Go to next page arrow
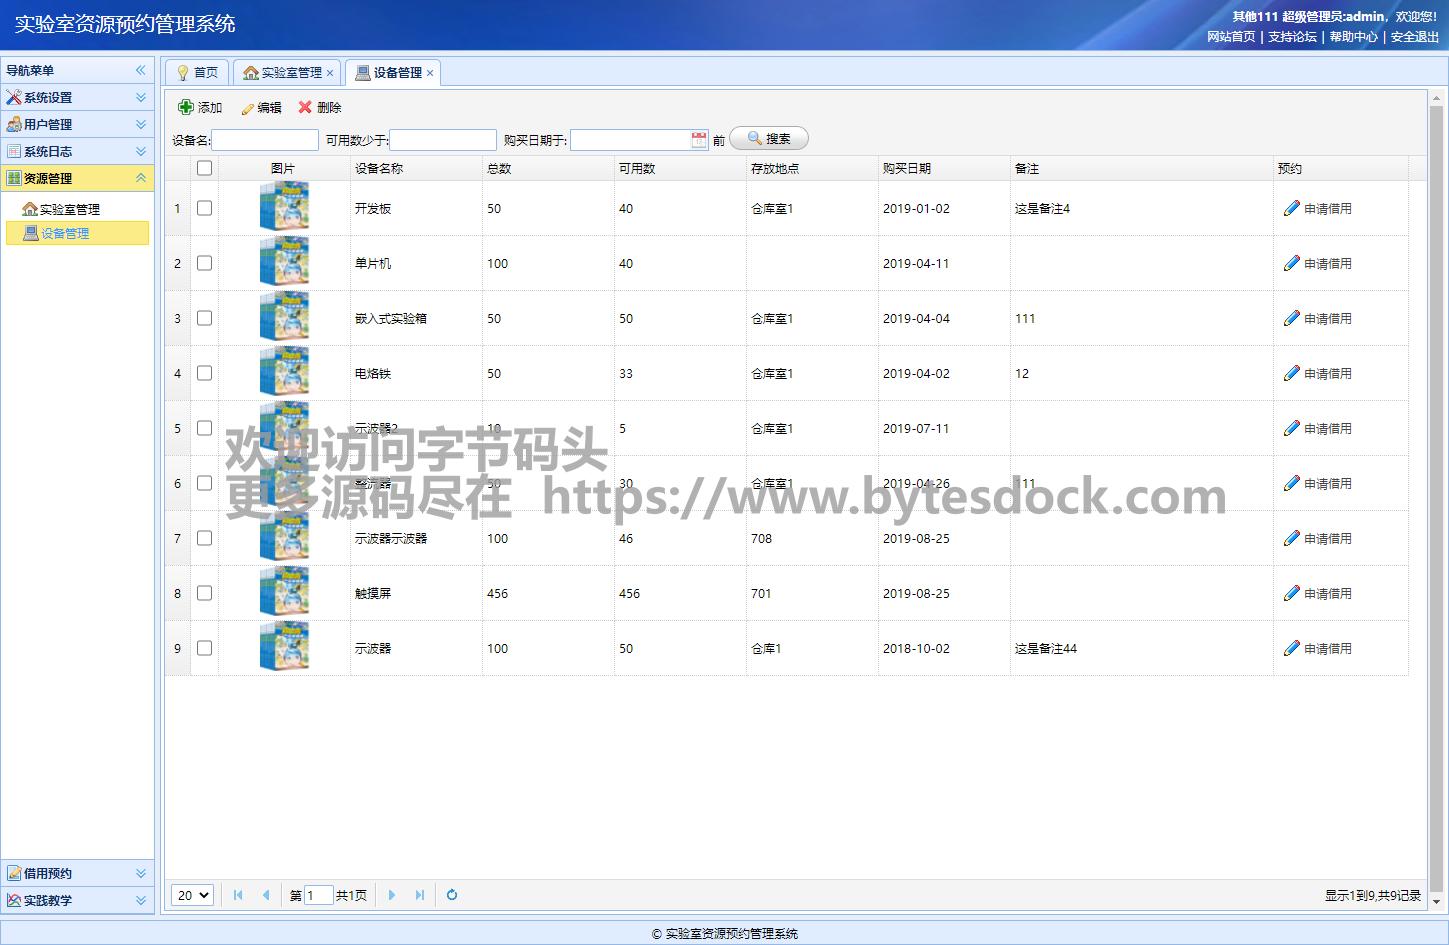 (x=392, y=895)
